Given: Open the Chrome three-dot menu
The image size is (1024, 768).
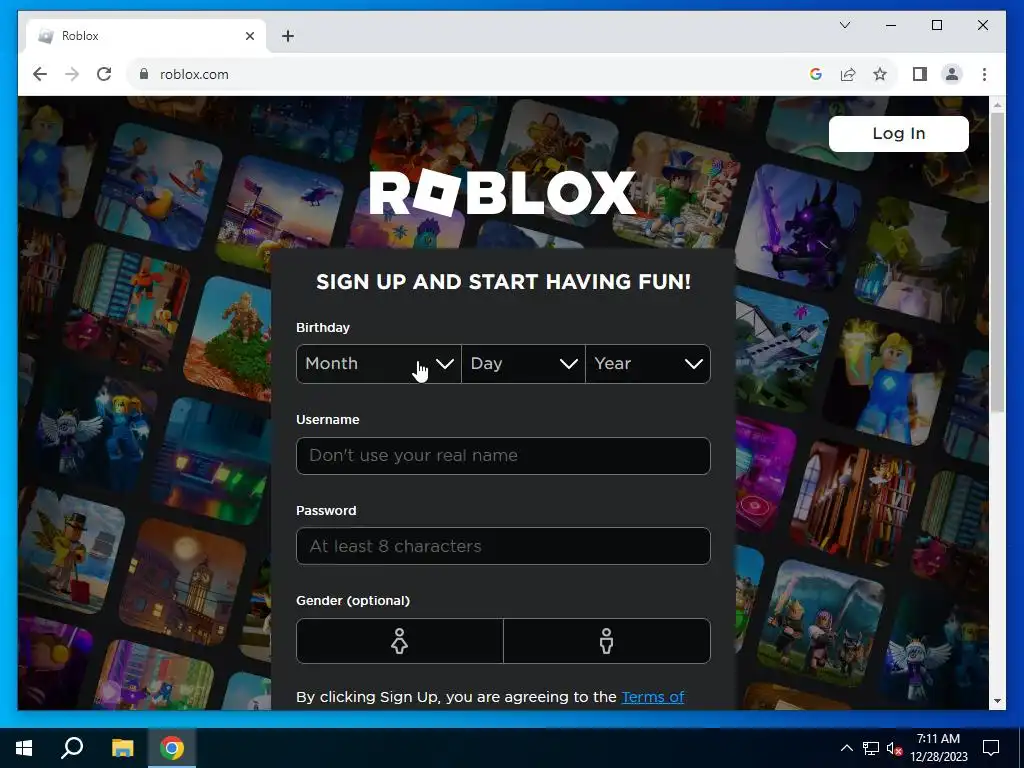Looking at the screenshot, I should point(984,74).
